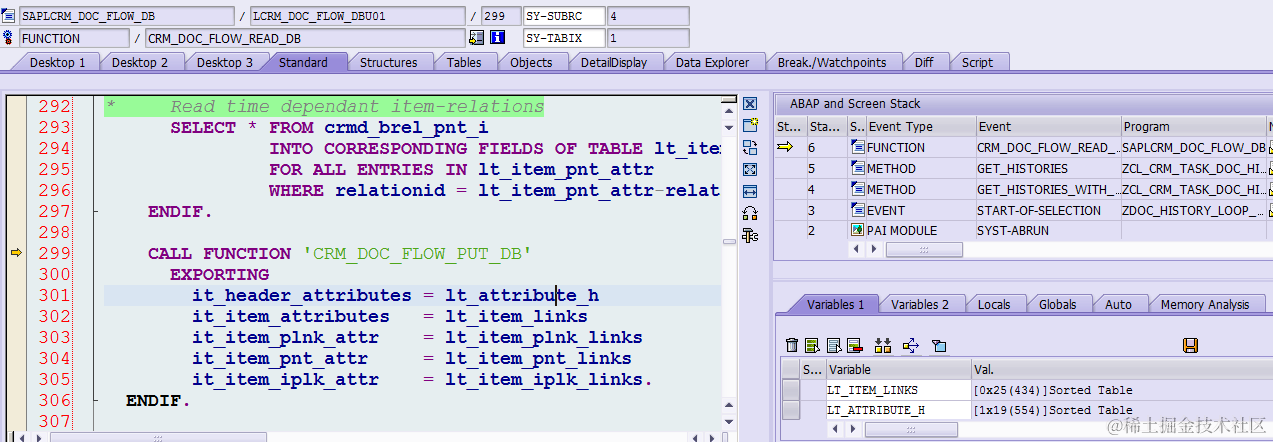The image size is (1273, 442).
Task: Switch to the Globals tab
Action: point(1058,304)
